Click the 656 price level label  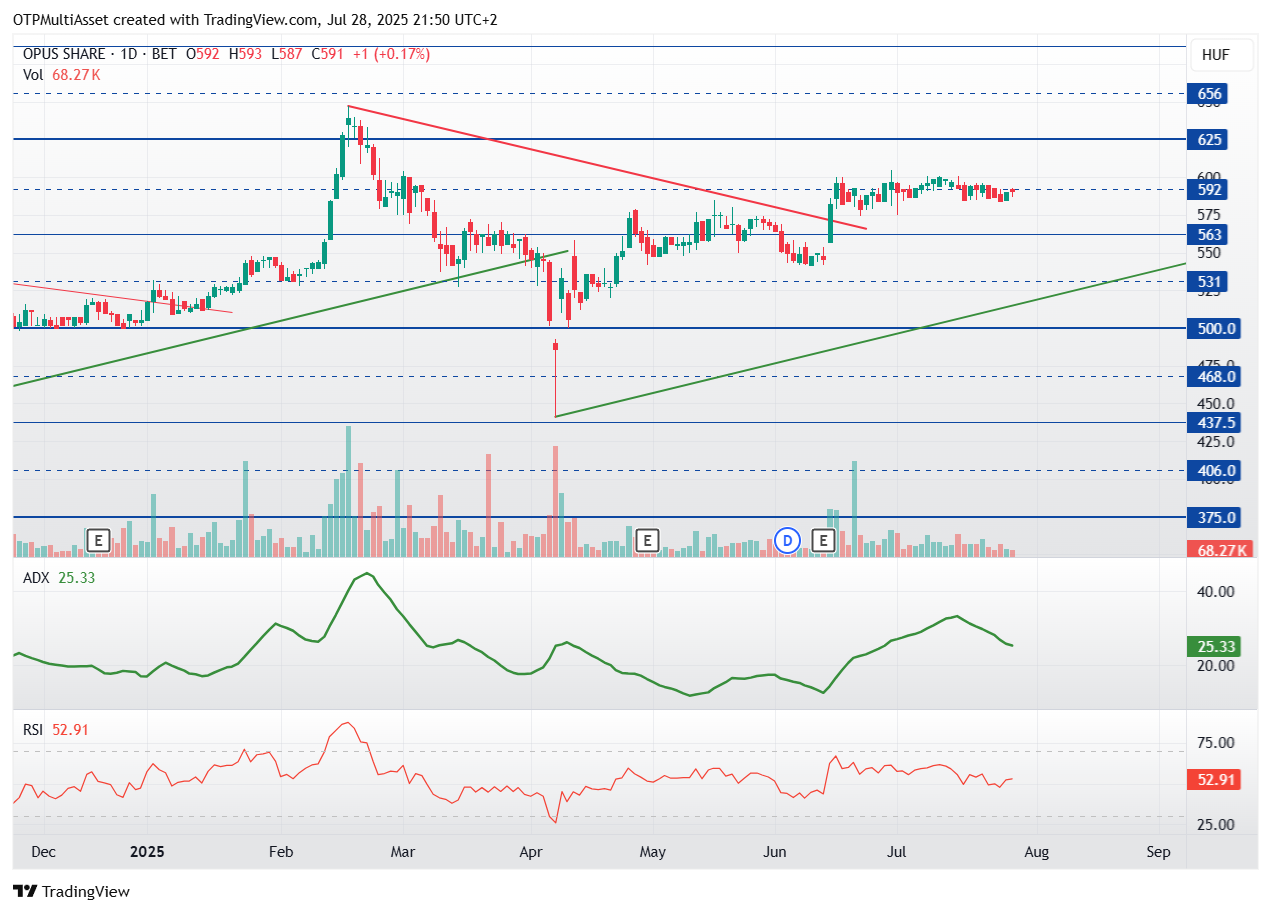coord(1209,94)
